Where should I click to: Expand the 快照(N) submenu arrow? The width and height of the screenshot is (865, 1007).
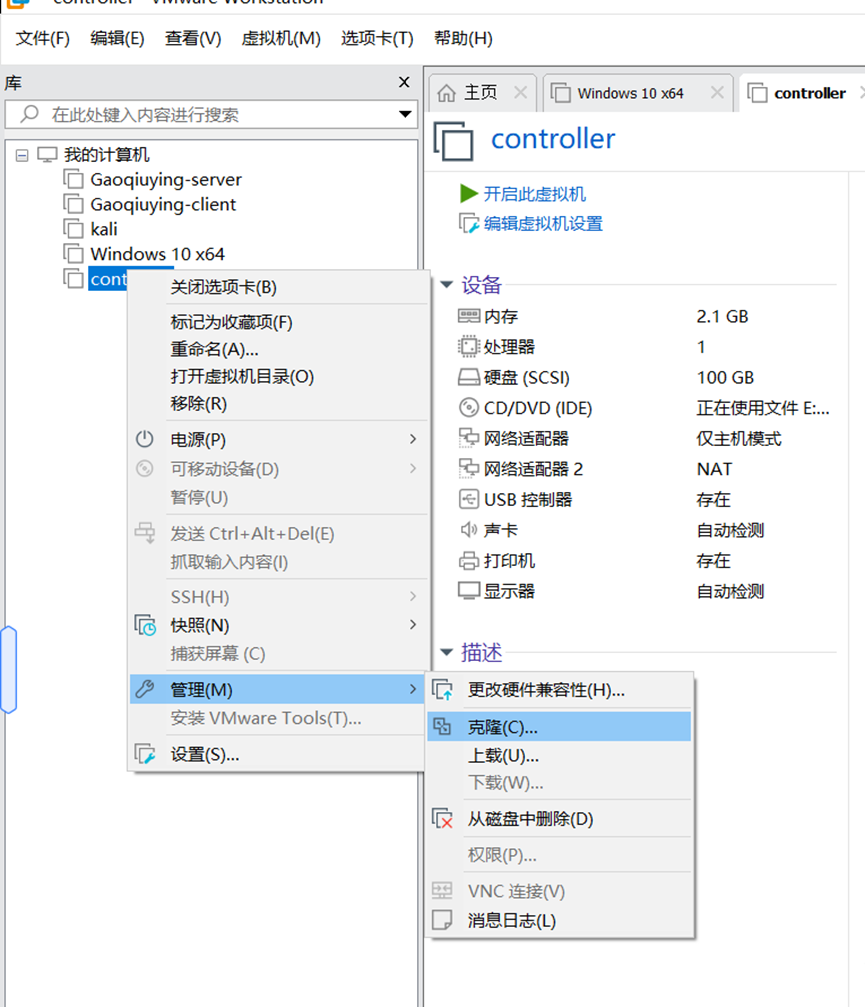pos(413,625)
